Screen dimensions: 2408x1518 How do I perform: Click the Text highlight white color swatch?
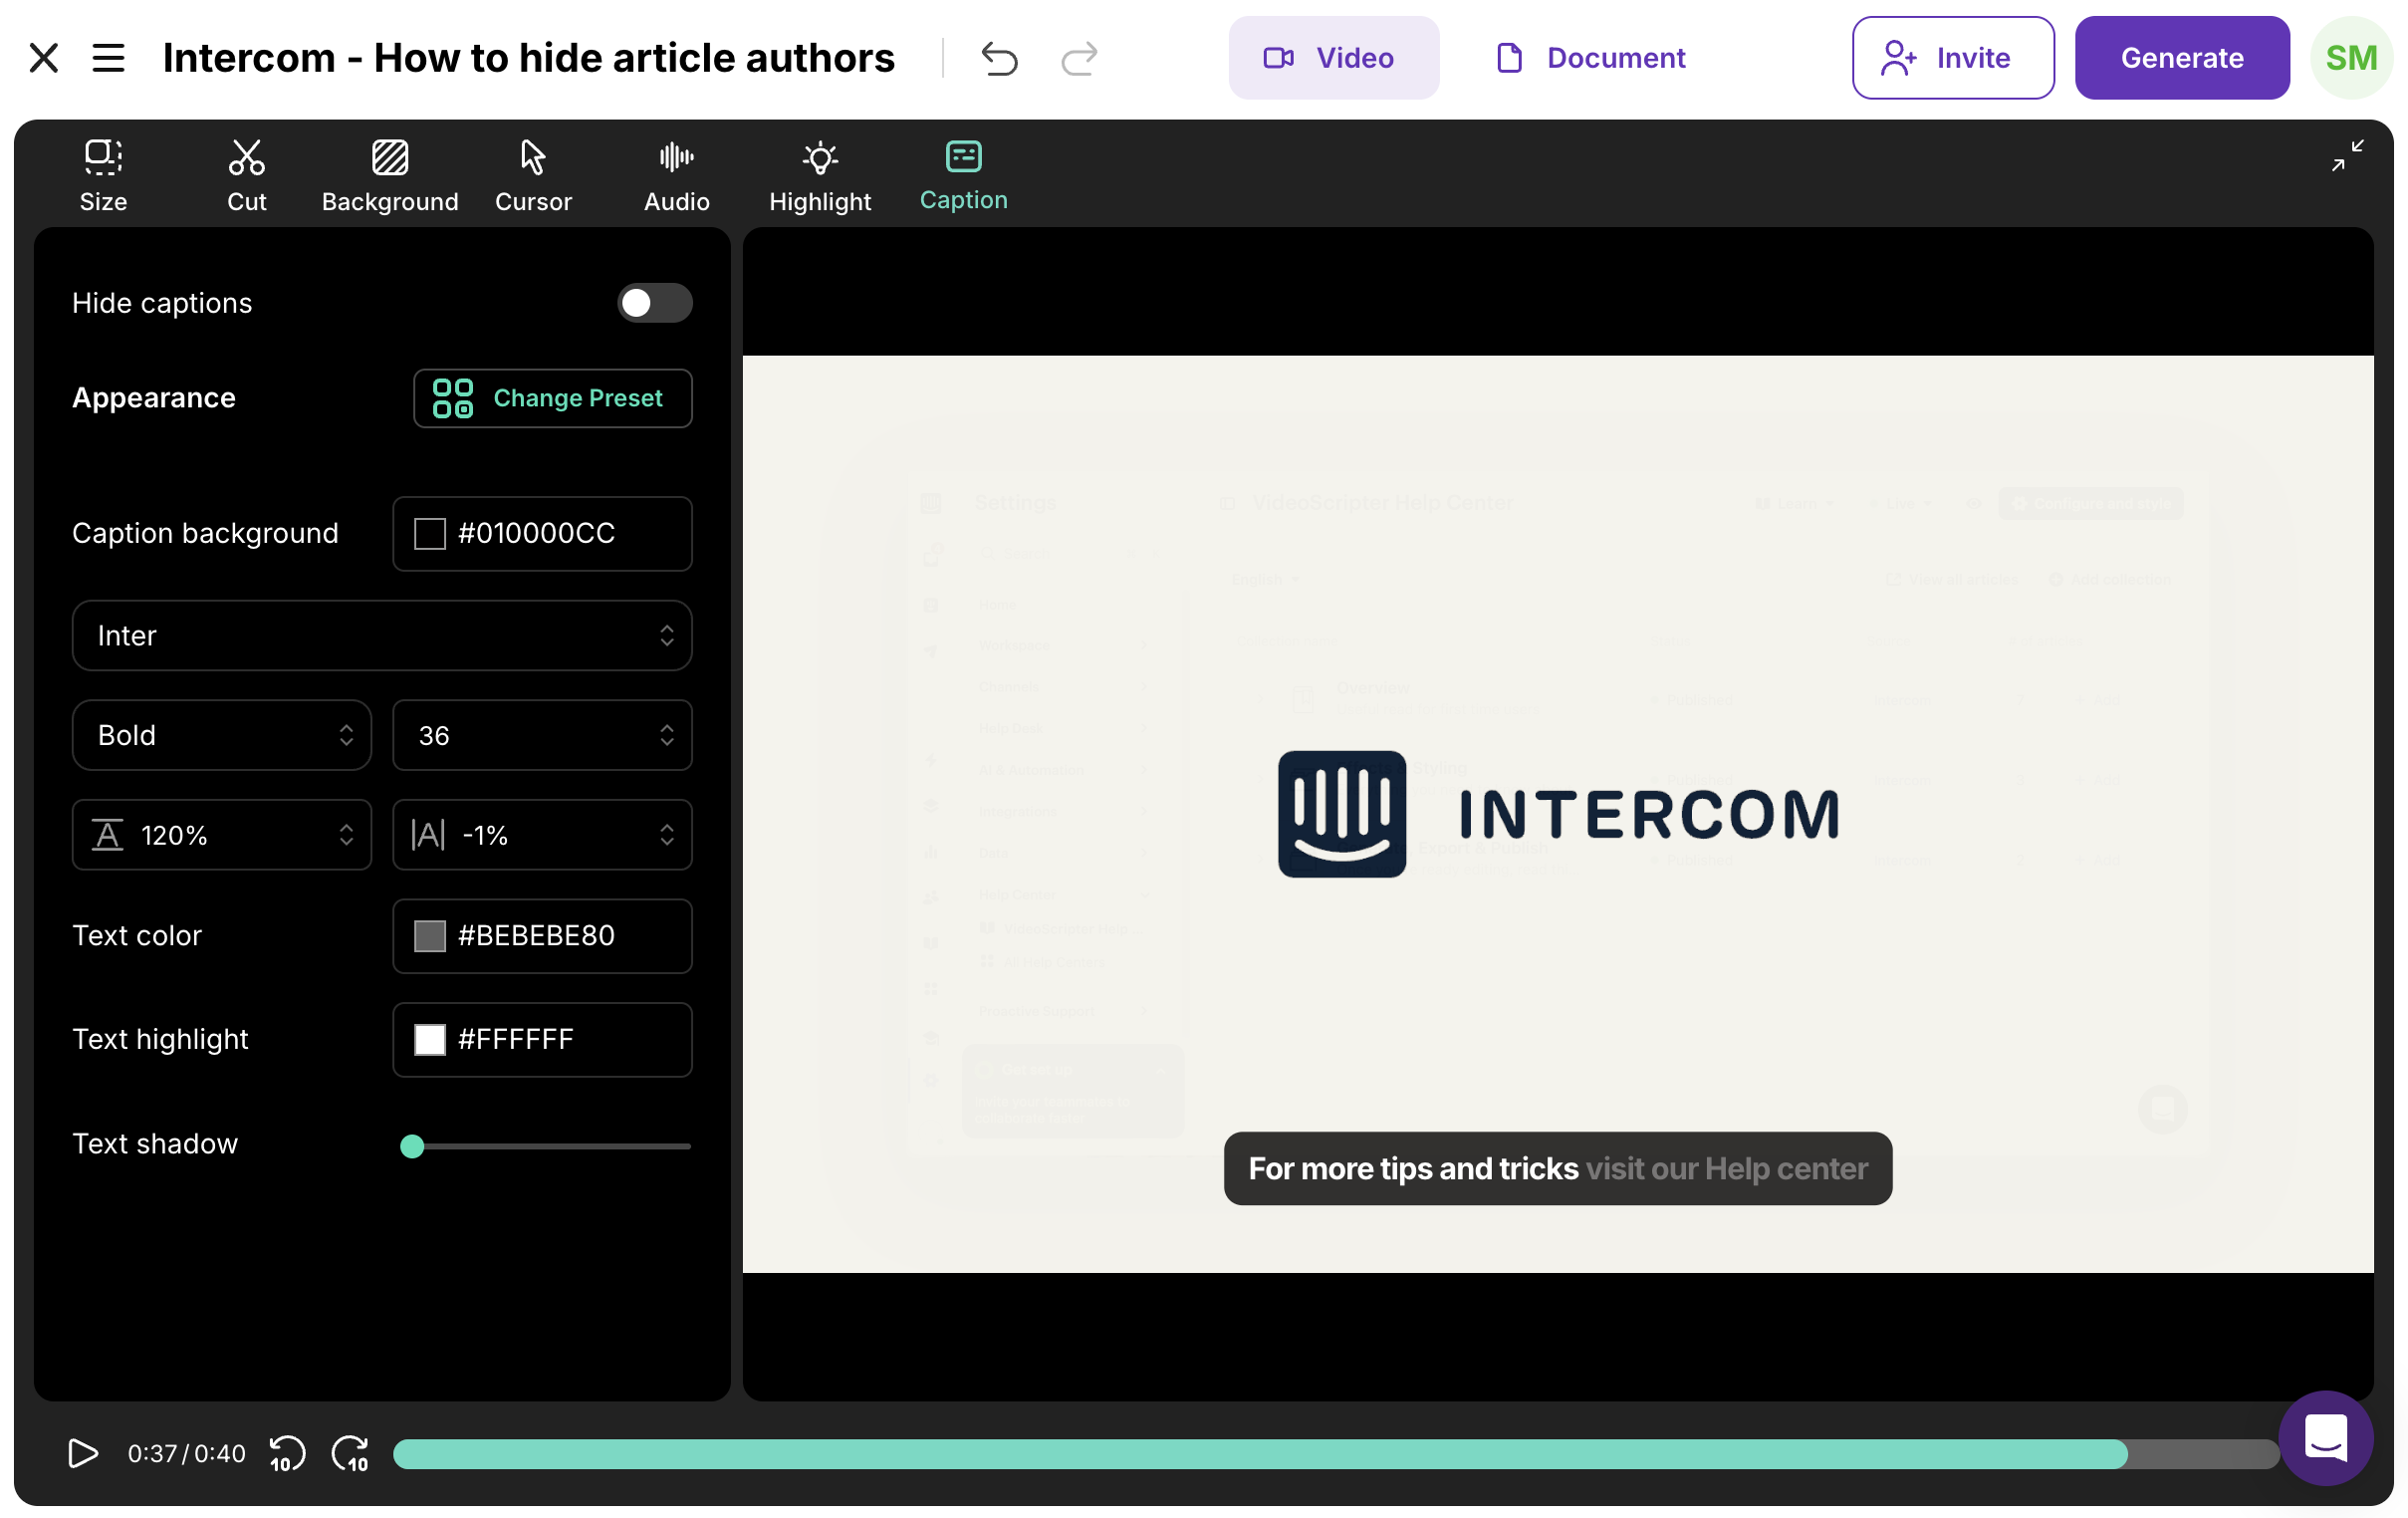point(430,1040)
